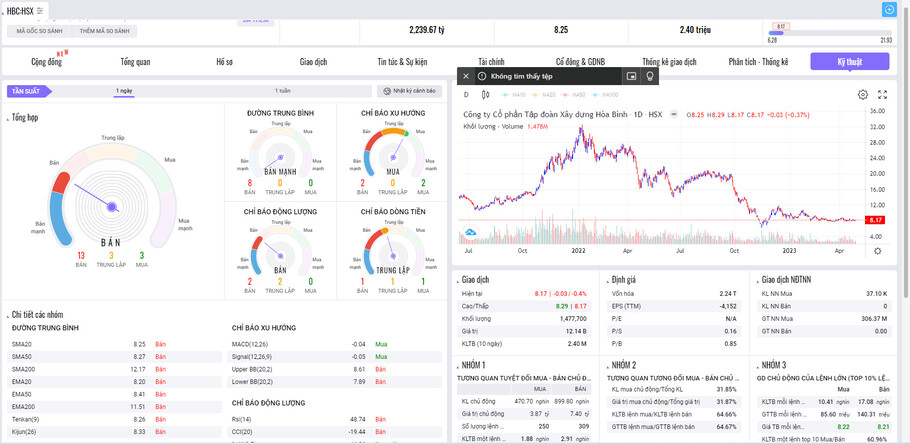Change candlestick chart type icon
910x444 pixels.
[486, 95]
